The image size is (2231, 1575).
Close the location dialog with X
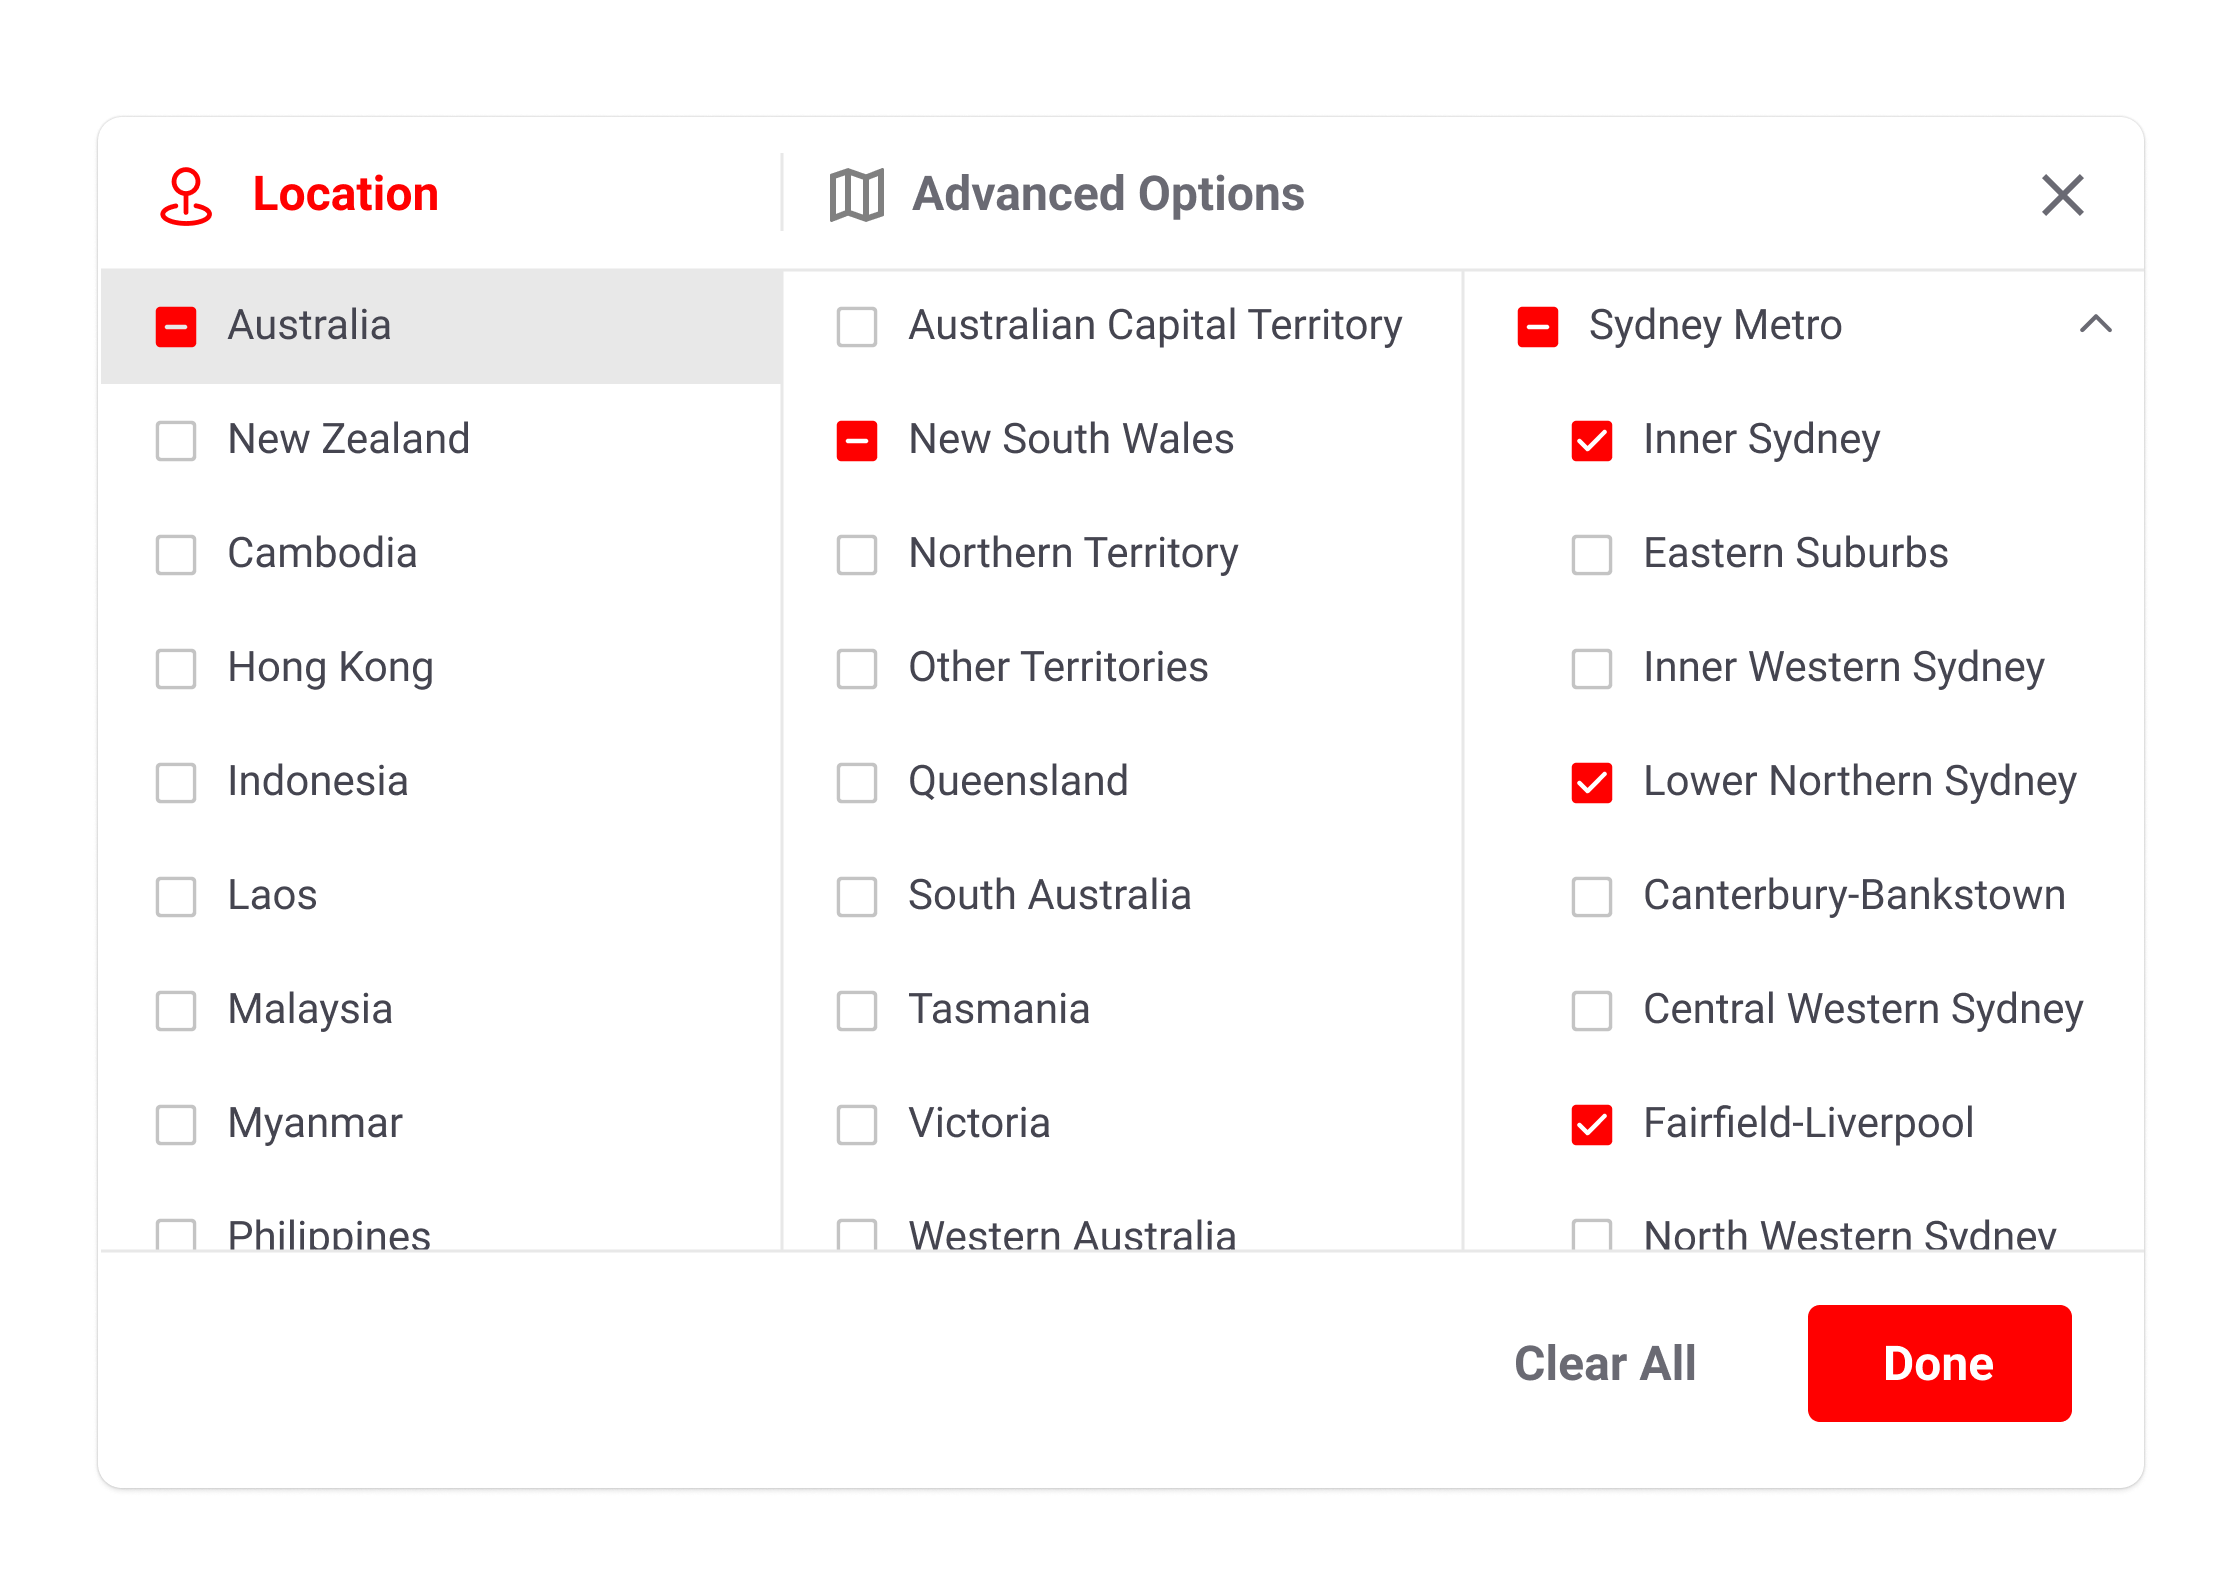pyautogui.click(x=2062, y=195)
